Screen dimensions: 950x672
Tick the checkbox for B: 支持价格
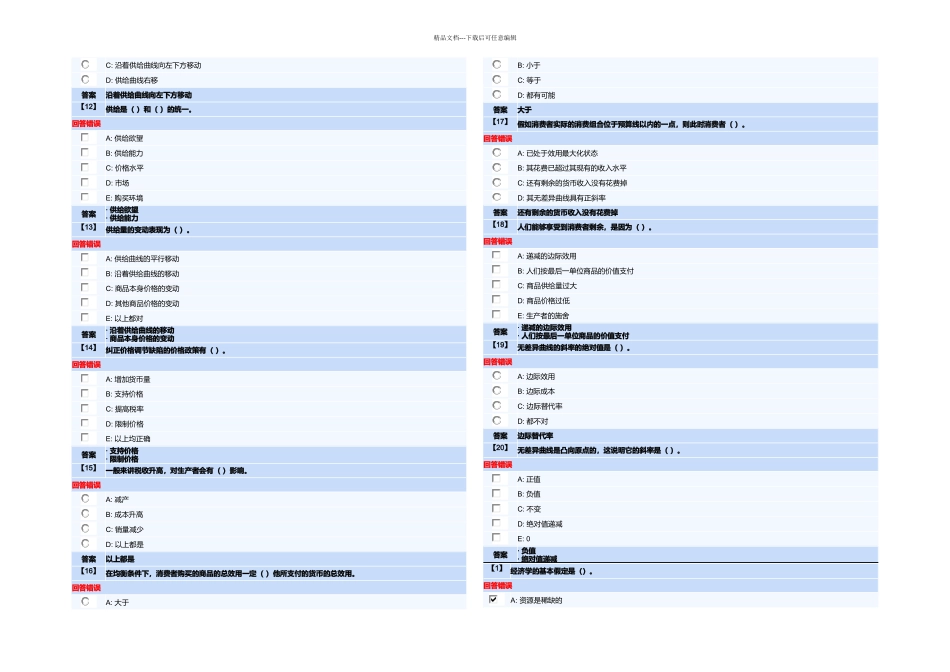(85, 393)
